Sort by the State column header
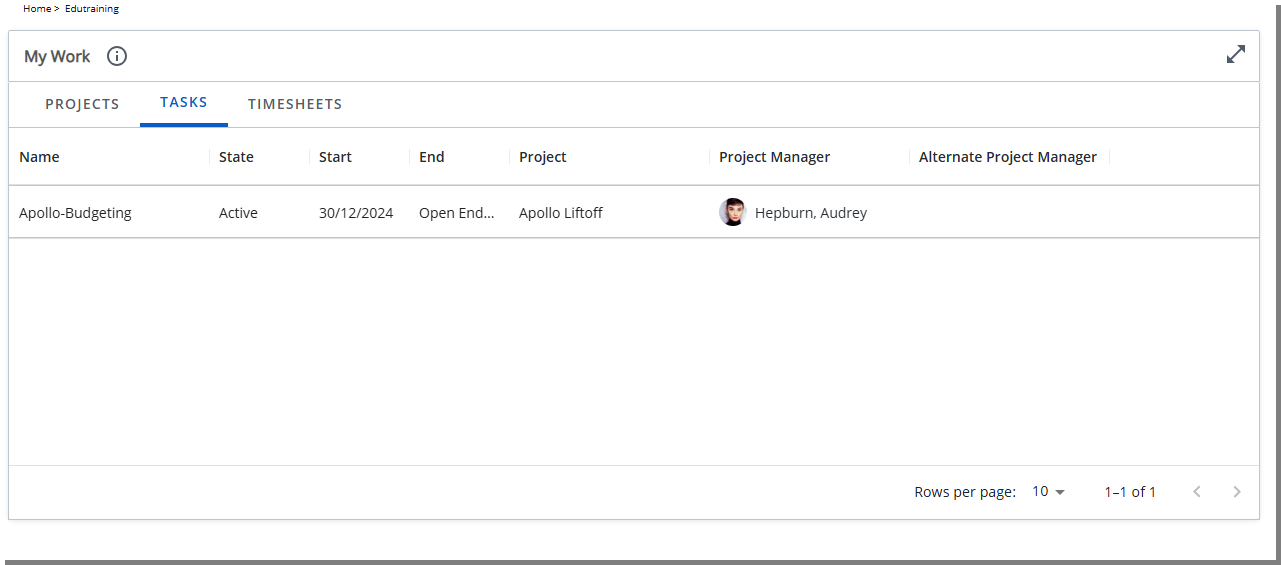Viewport: 1281px width, 565px height. (236, 157)
